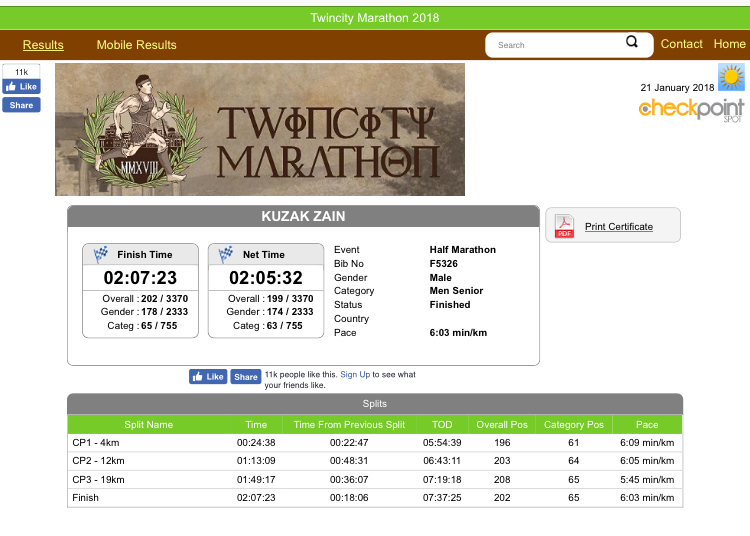Click Finish Time gender rank 178 / 2333
The height and width of the screenshot is (536, 750).
(x=164, y=312)
